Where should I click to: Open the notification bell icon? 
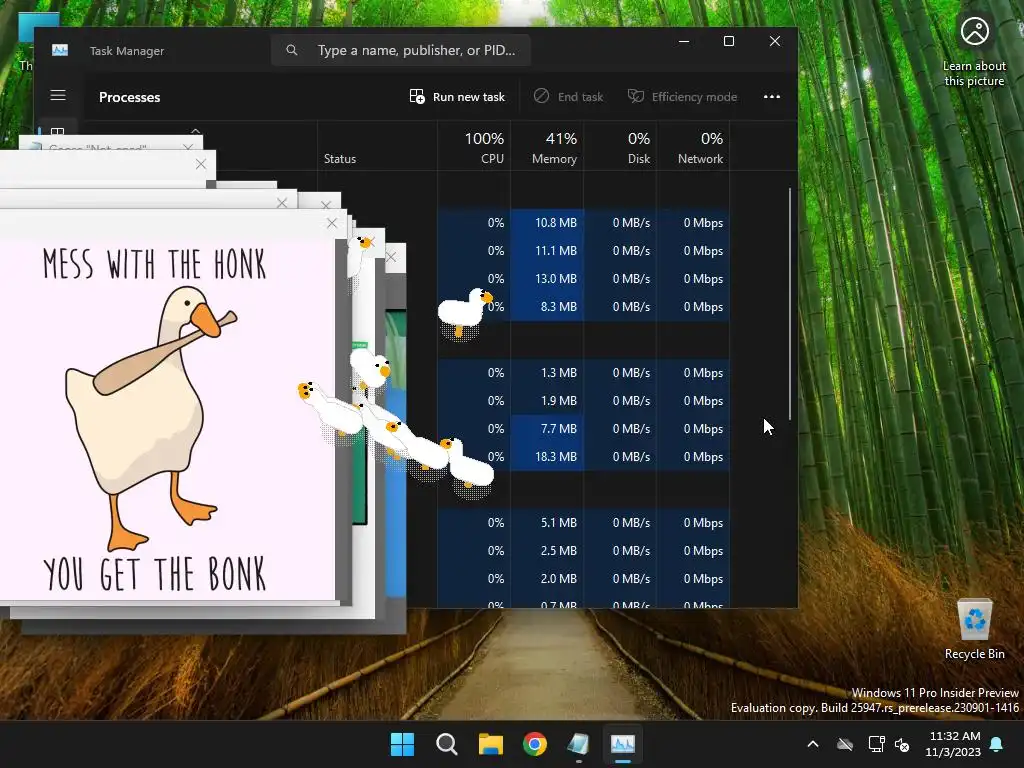[x=997, y=744]
